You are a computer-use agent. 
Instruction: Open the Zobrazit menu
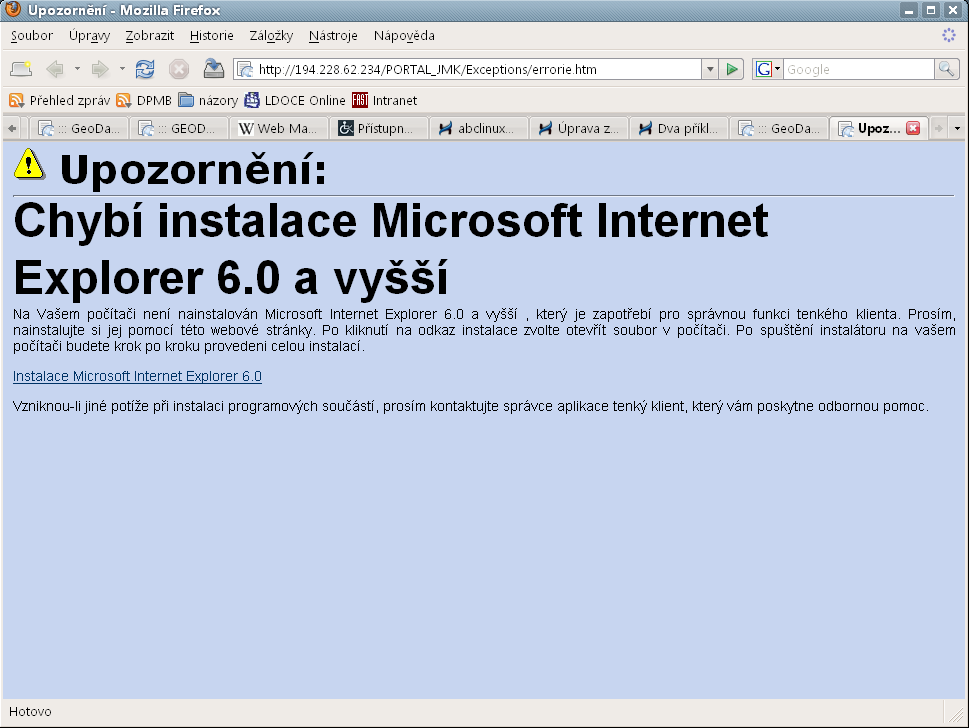pos(150,36)
